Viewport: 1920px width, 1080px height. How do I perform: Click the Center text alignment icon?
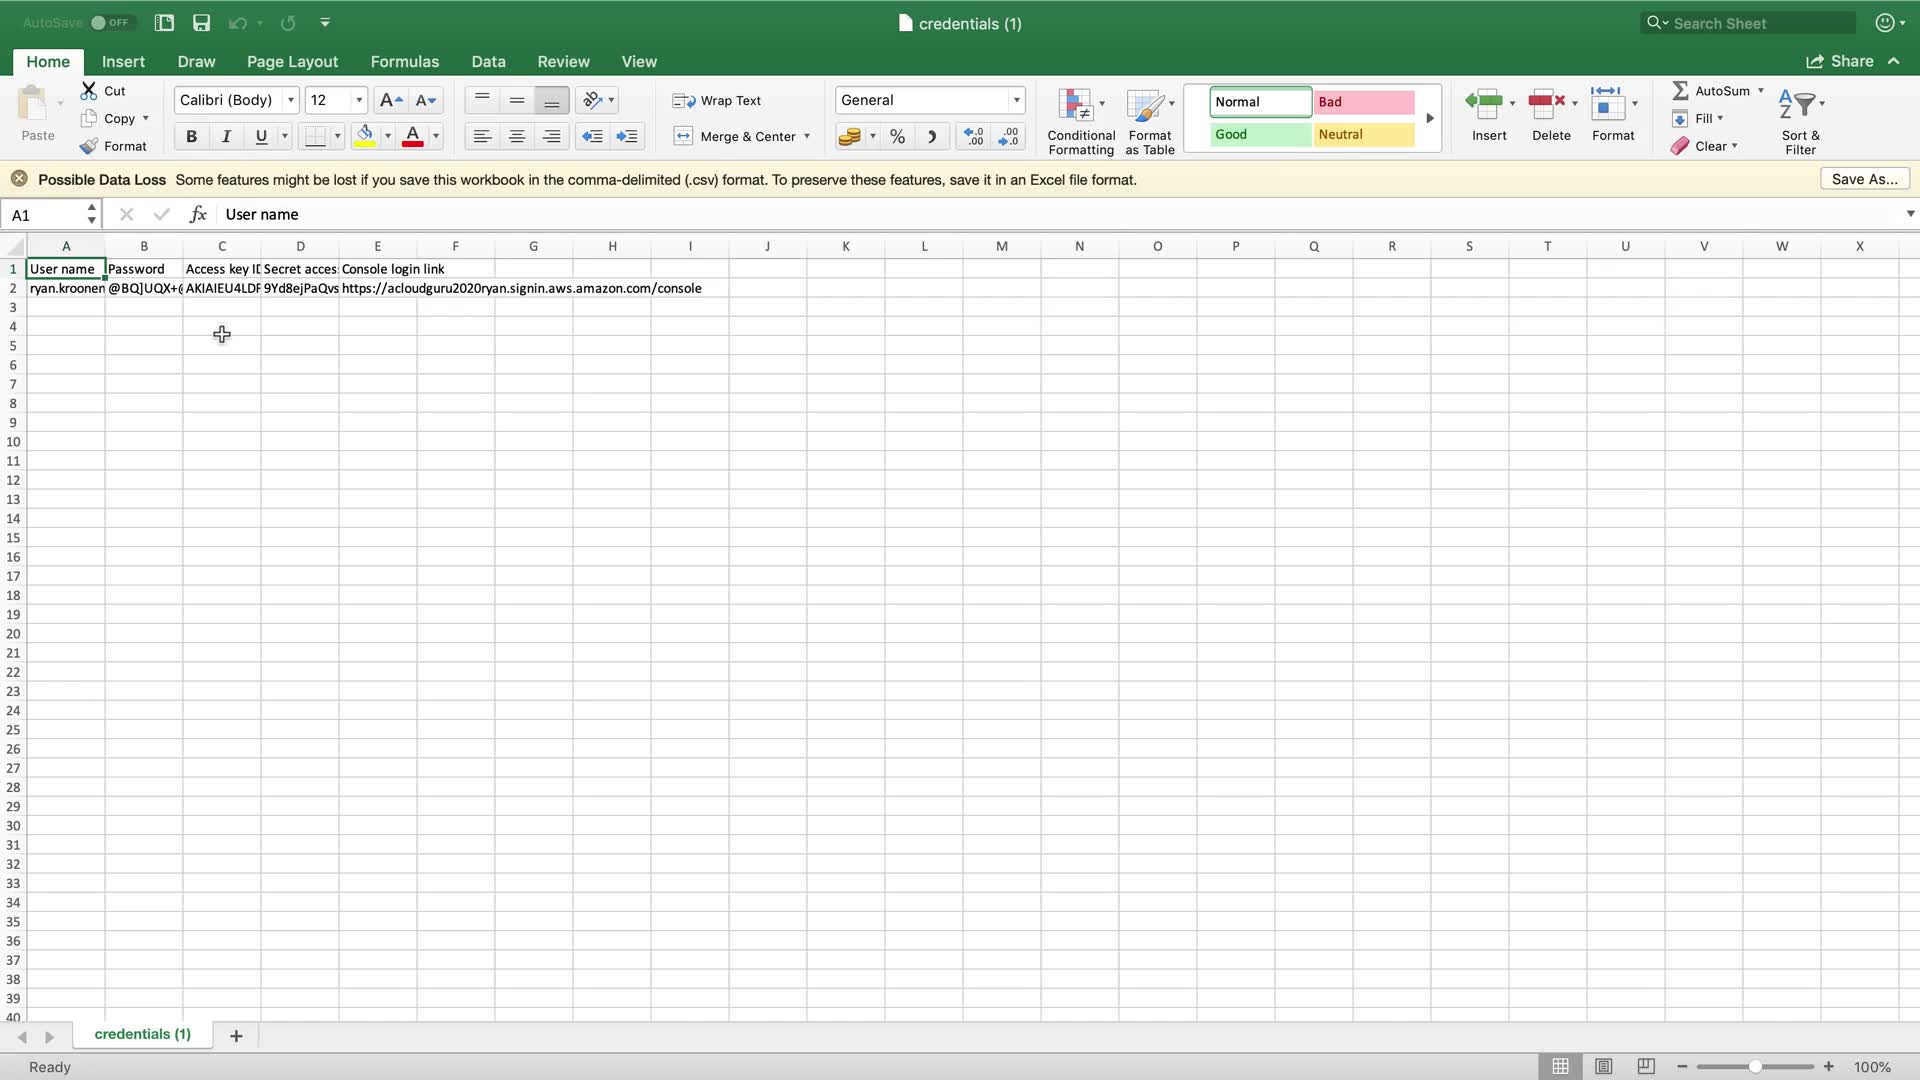click(x=517, y=137)
